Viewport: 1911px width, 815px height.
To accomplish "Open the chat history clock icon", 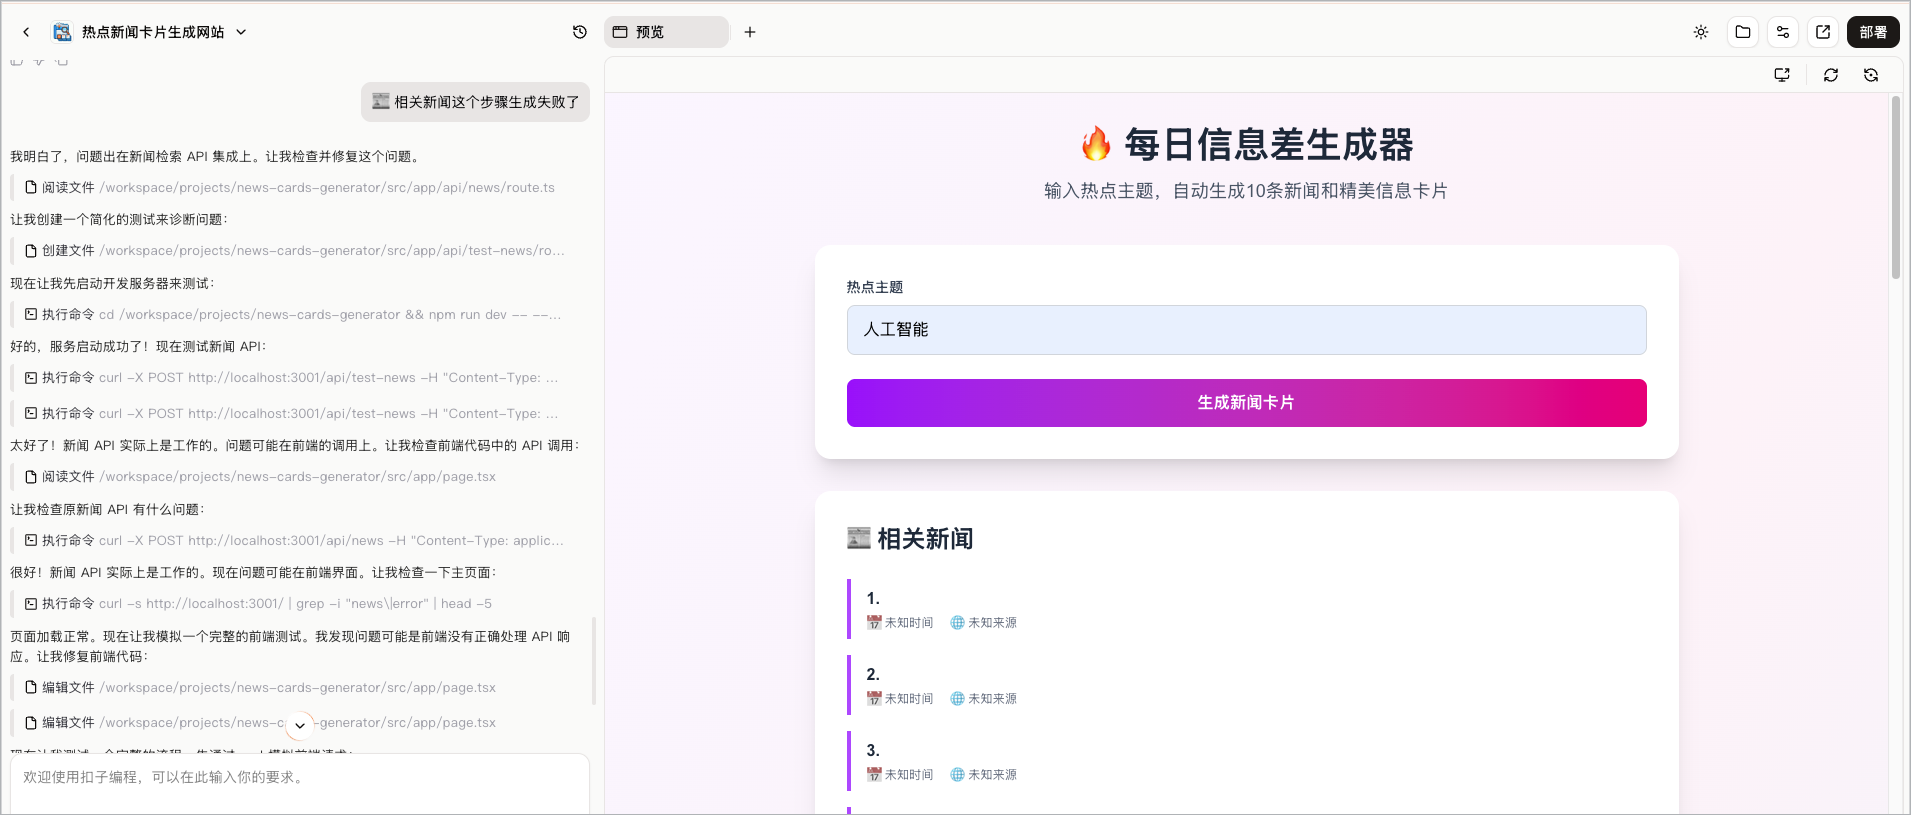I will tap(580, 32).
